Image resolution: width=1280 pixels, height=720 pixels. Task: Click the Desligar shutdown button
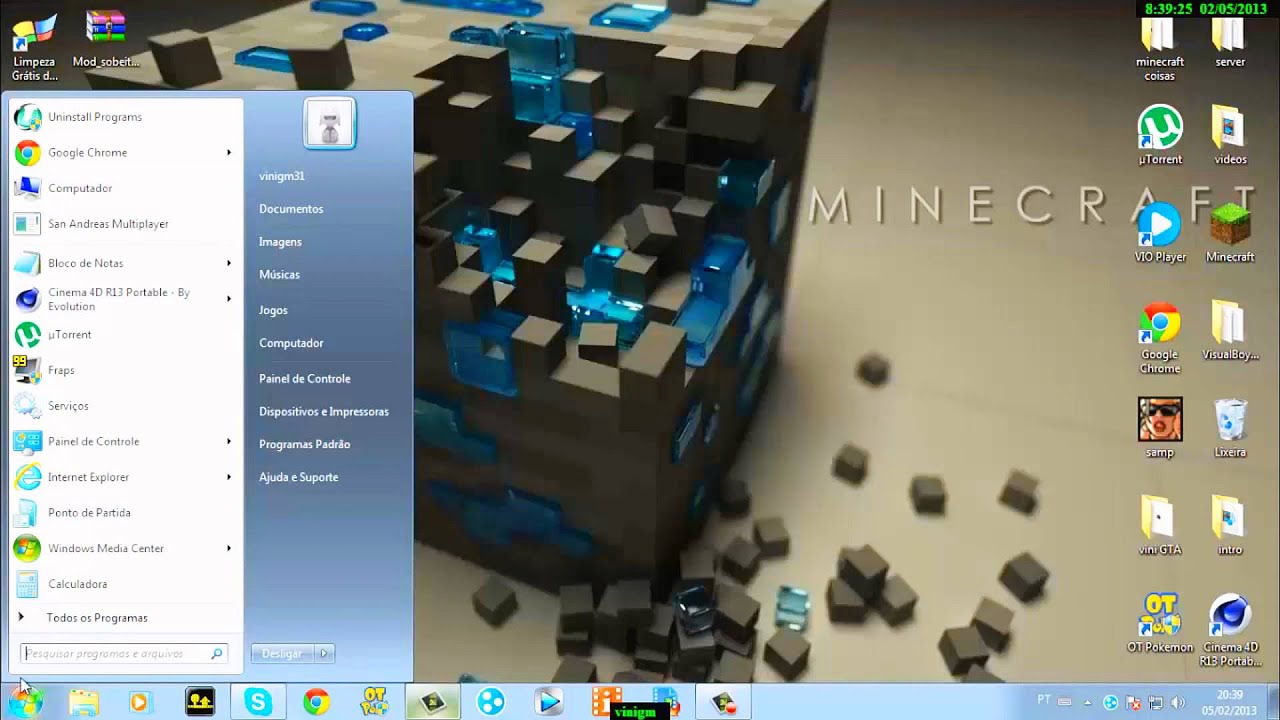(x=282, y=653)
